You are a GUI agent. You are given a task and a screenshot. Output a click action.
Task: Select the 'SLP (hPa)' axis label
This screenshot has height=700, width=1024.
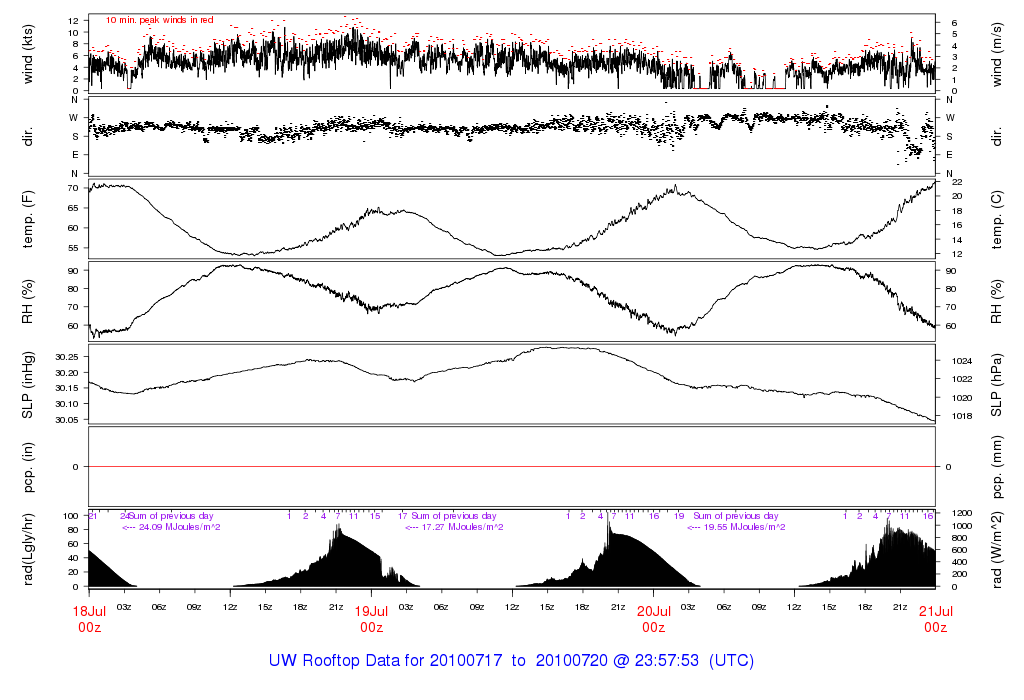point(997,385)
